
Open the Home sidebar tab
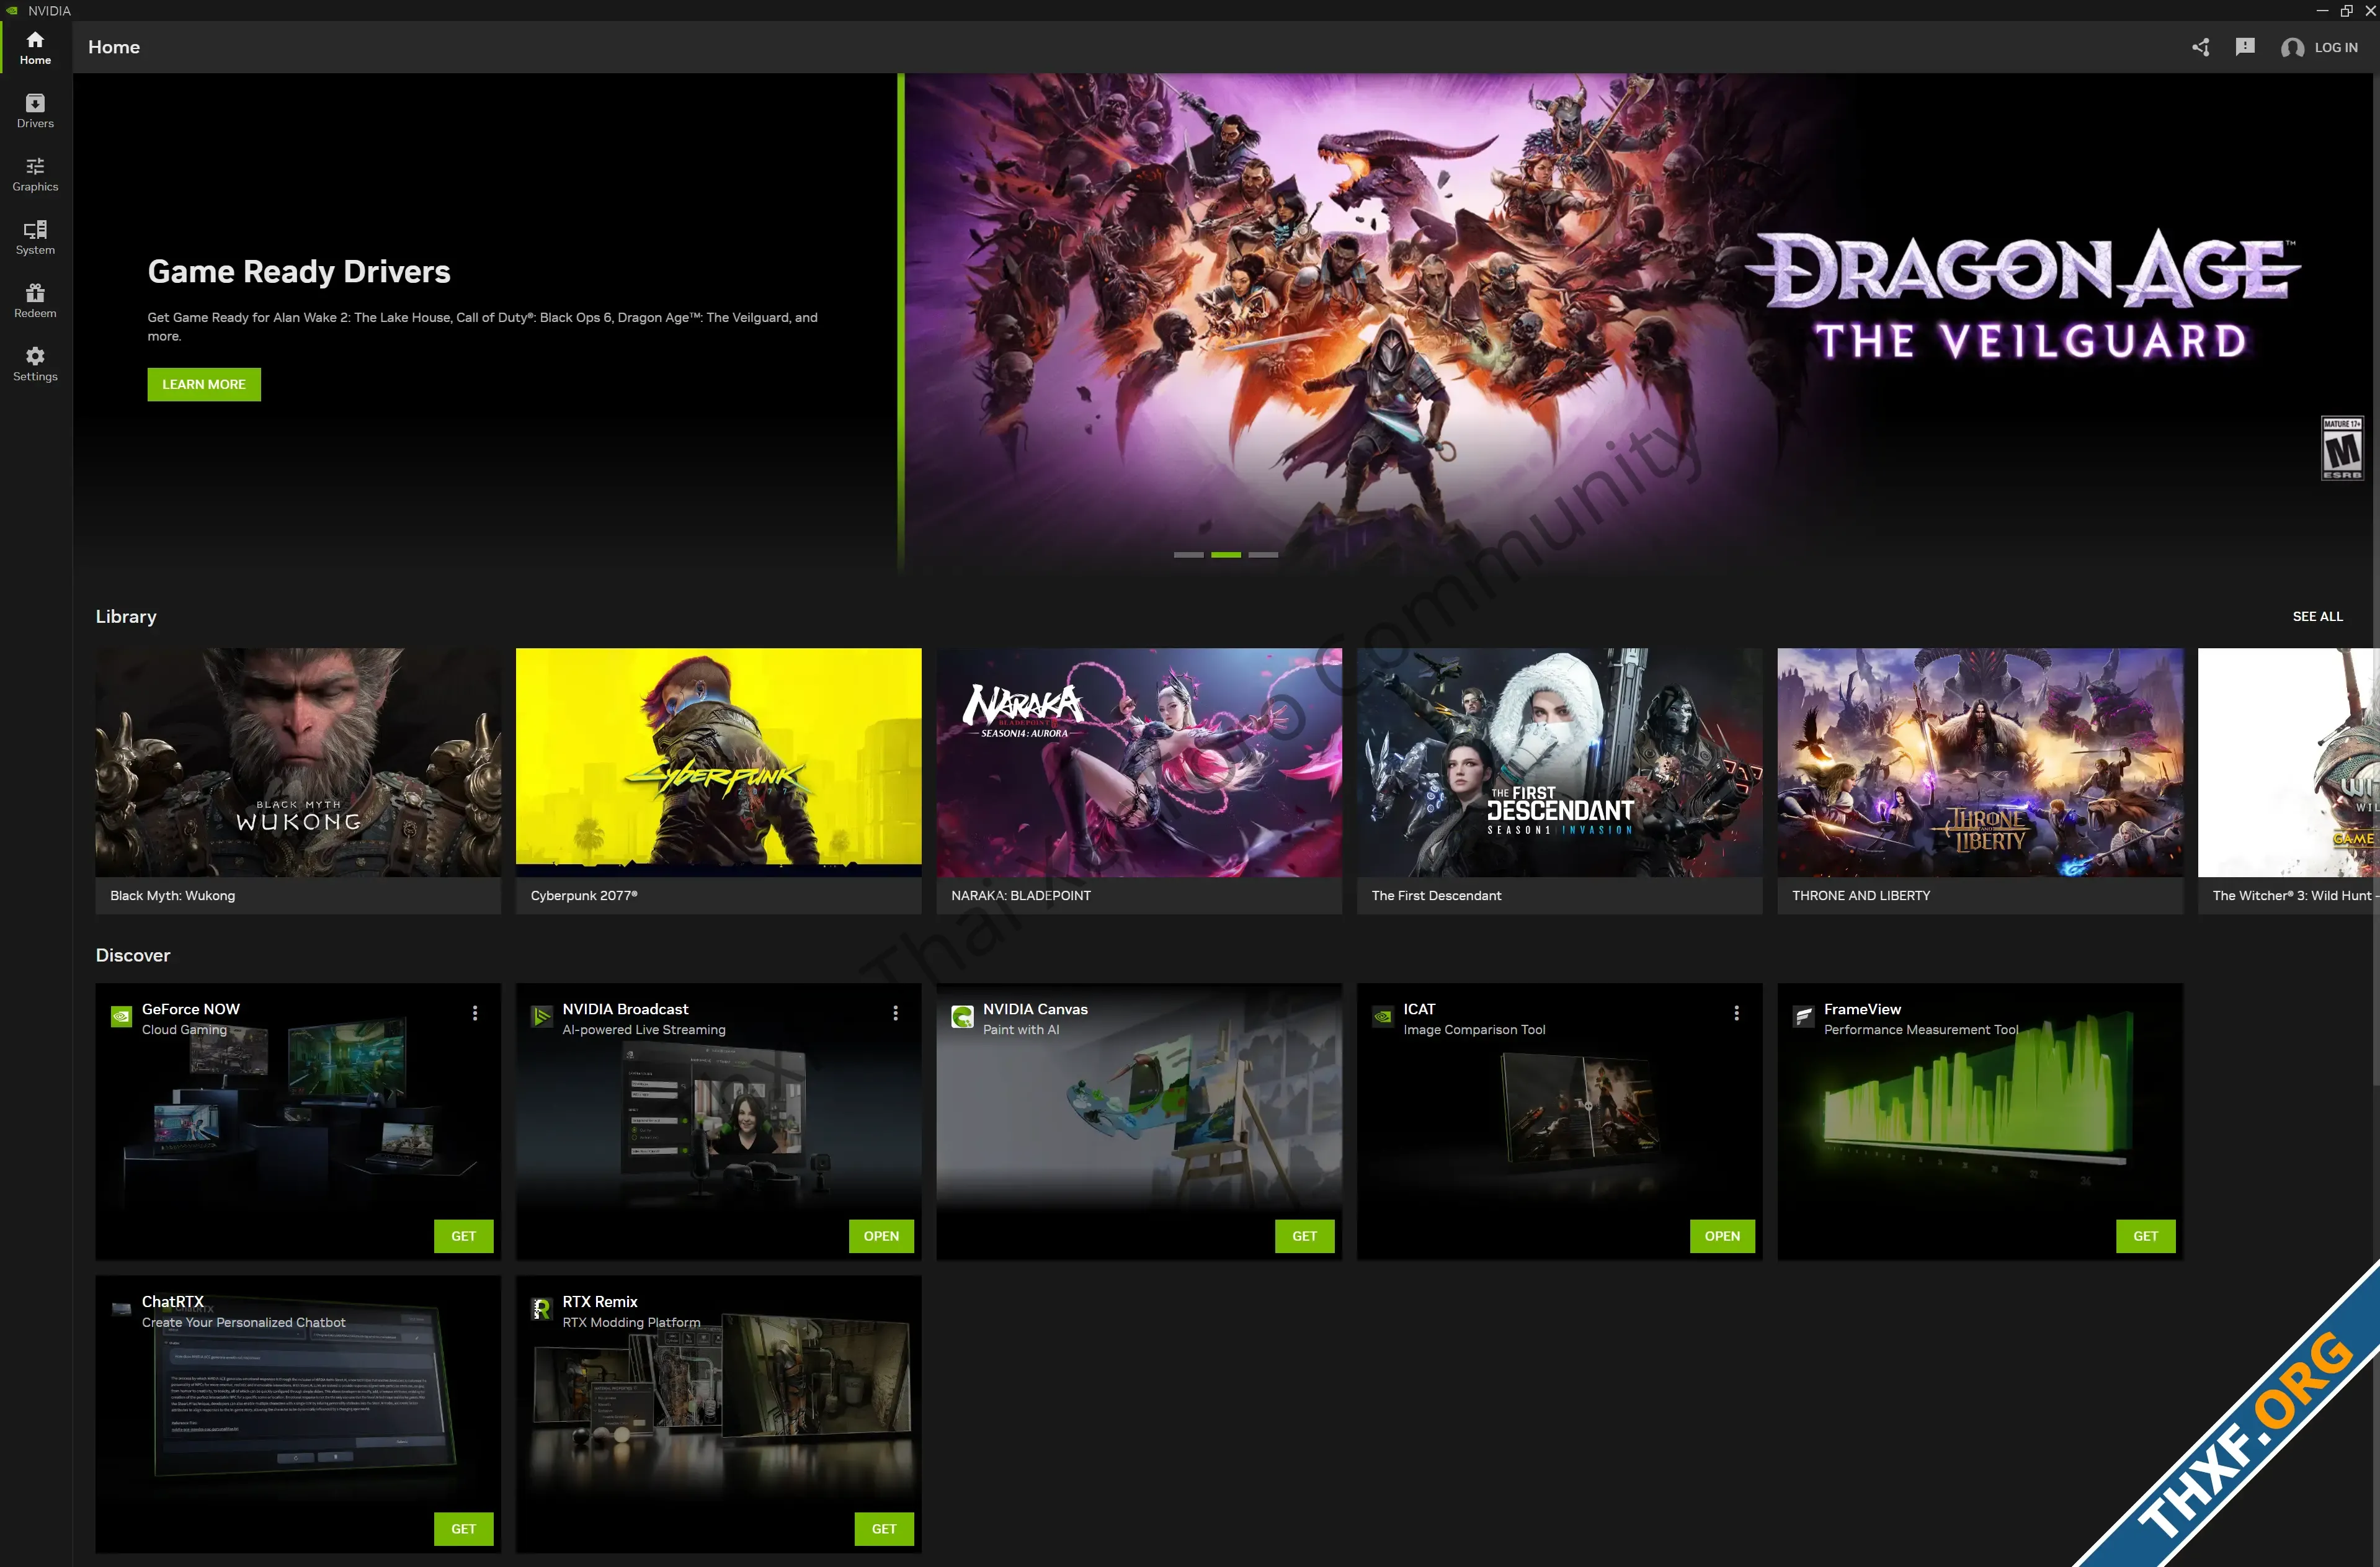coord(35,47)
